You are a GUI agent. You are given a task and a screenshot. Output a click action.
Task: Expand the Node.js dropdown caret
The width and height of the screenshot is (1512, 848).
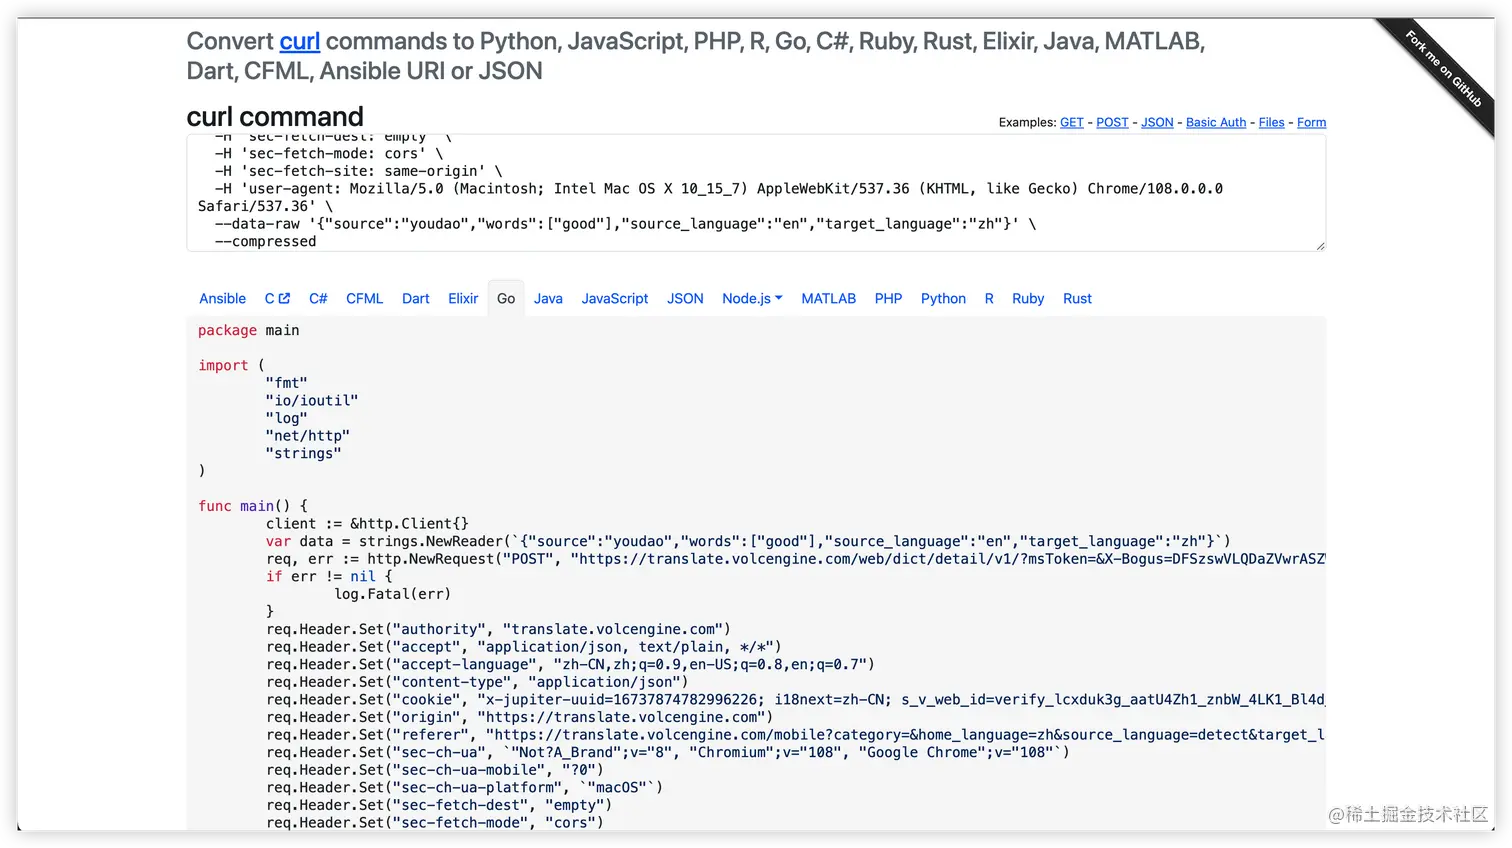pos(779,298)
